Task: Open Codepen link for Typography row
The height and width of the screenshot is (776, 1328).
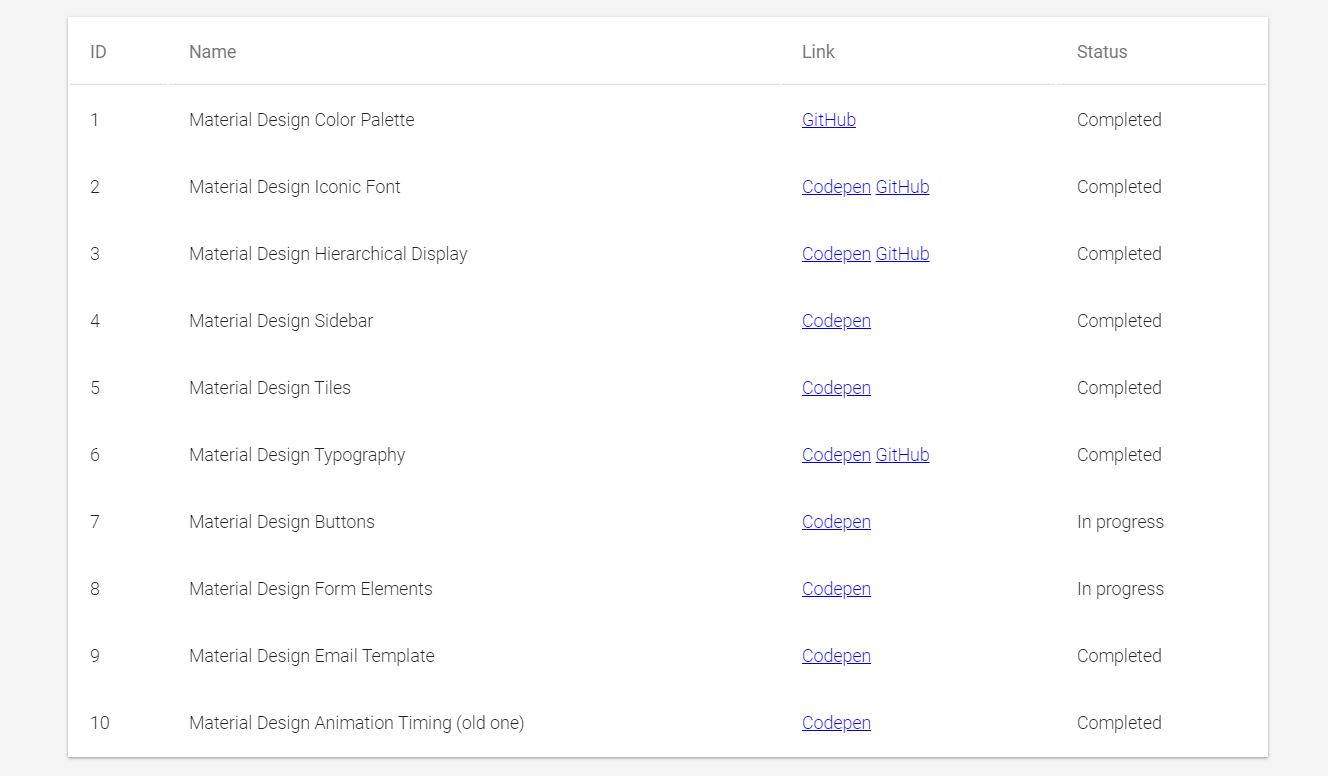Action: pyautogui.click(x=836, y=455)
